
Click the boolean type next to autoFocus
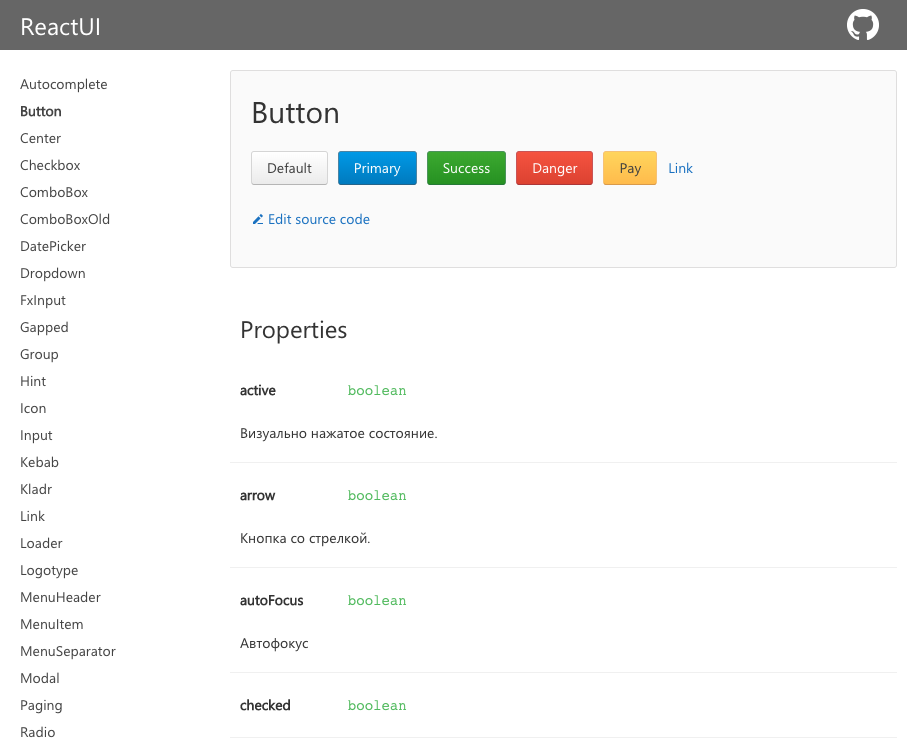(x=377, y=601)
